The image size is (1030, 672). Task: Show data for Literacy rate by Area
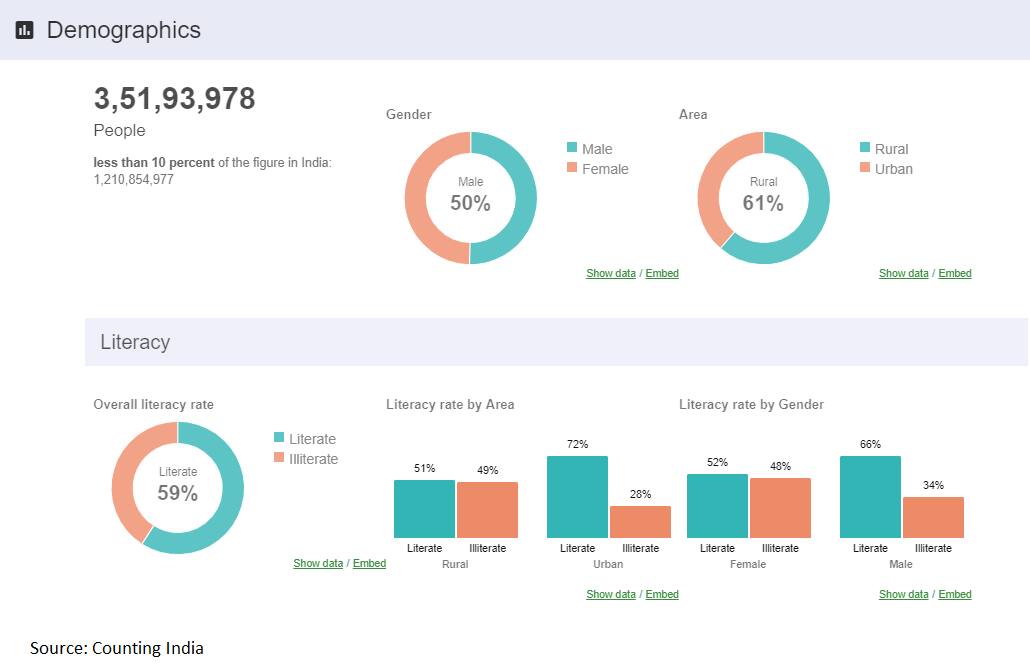[610, 594]
